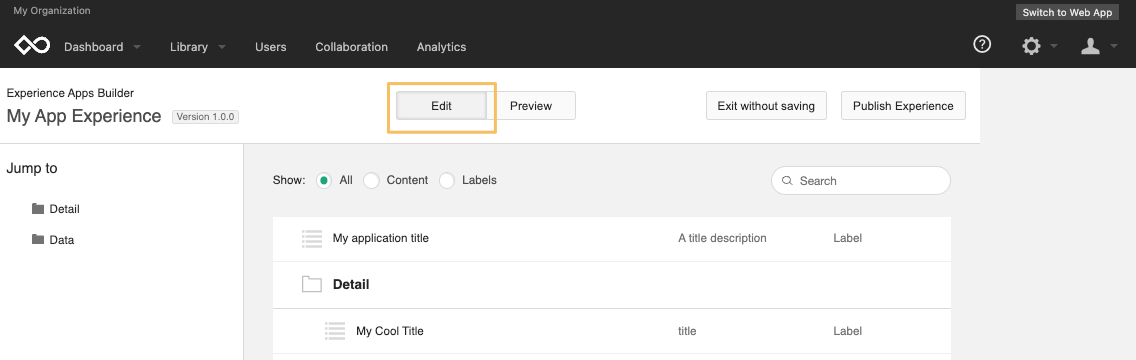This screenshot has width=1136, height=360.
Task: Click the search magnifier icon
Action: coord(787,180)
